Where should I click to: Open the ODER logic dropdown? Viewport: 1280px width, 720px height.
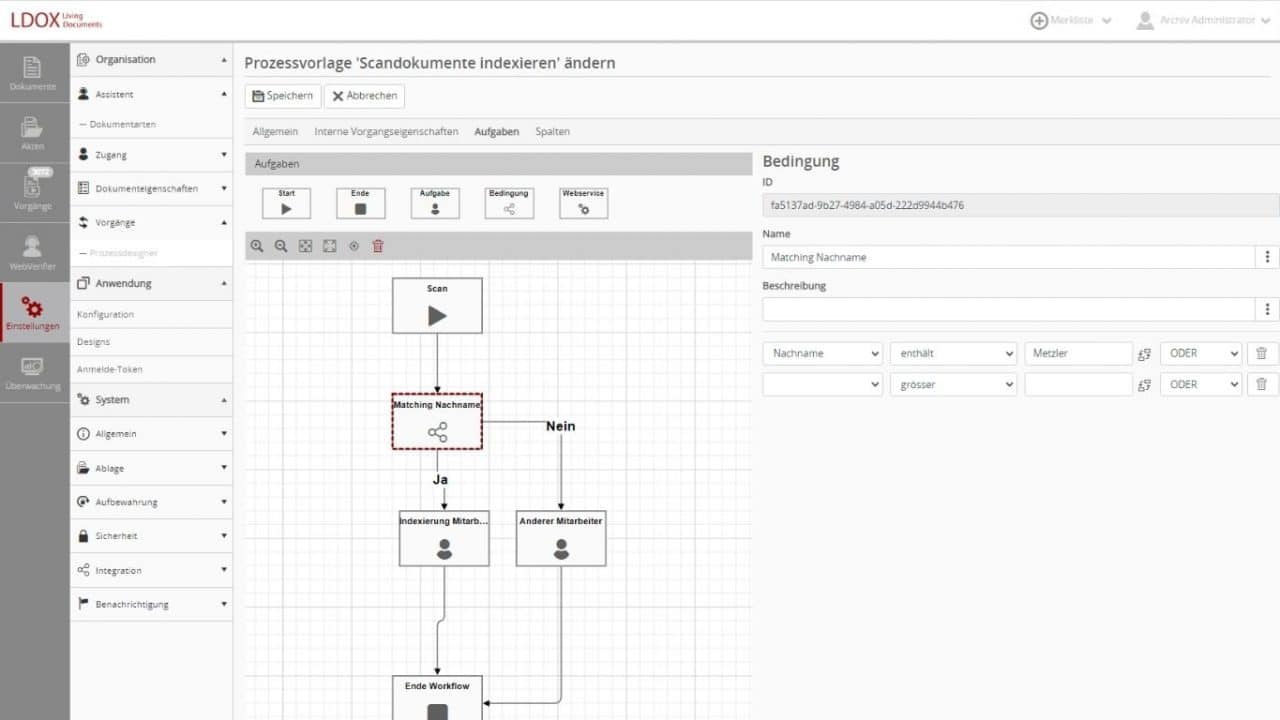(1200, 353)
